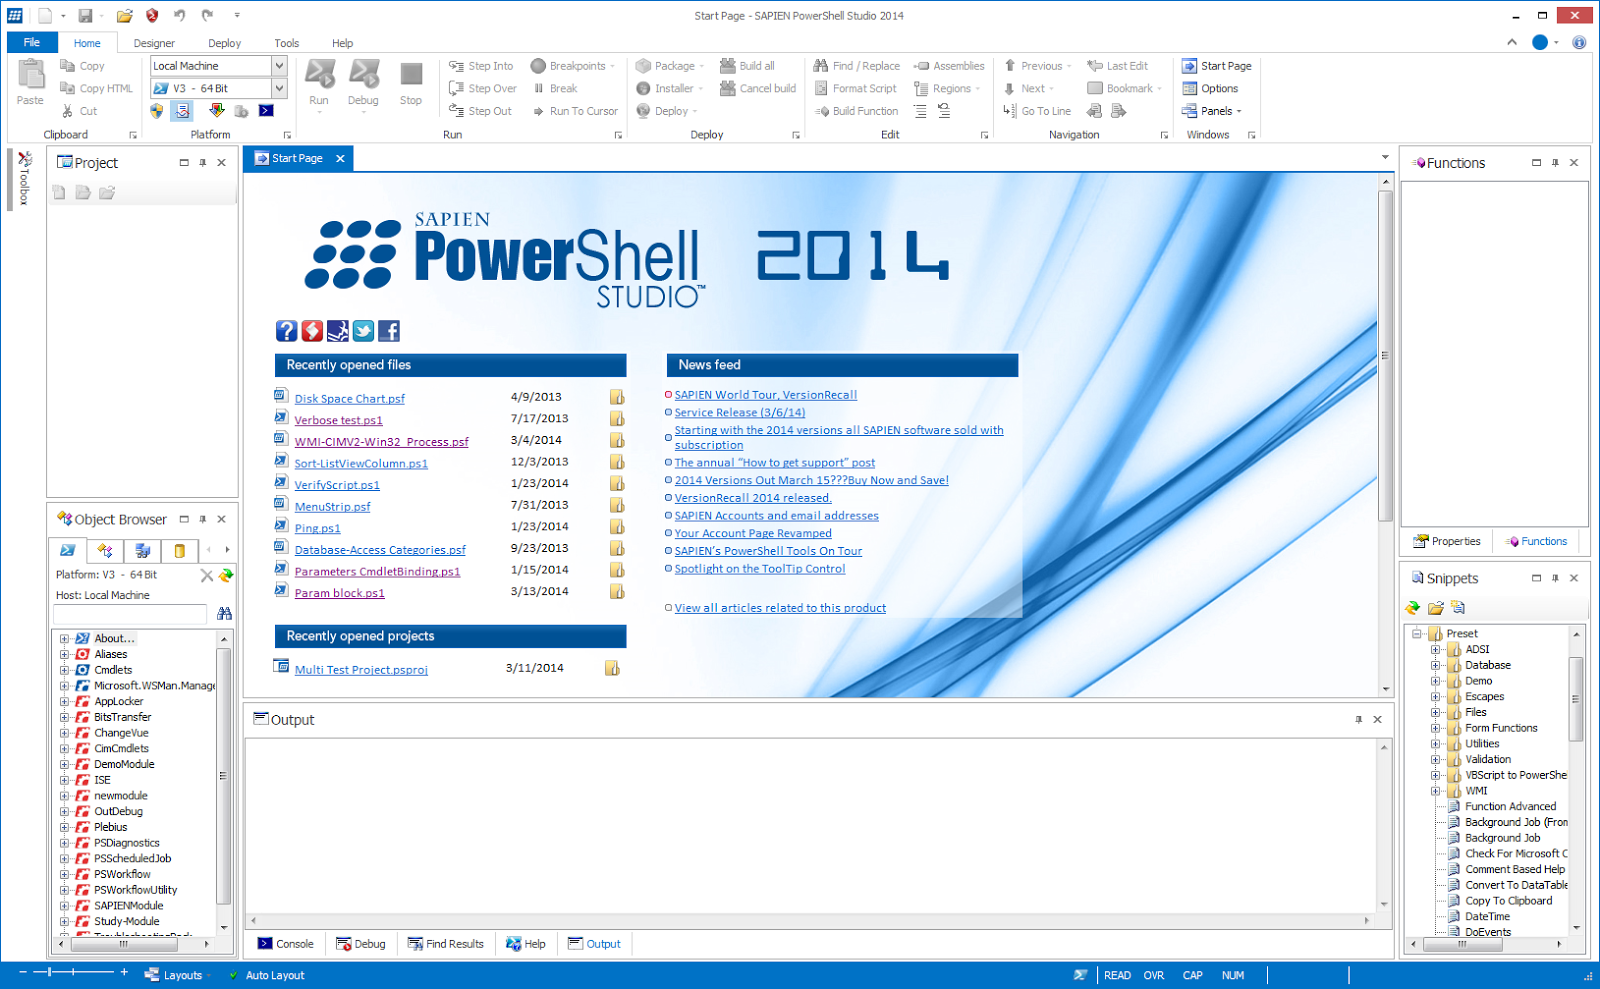1600x989 pixels.
Task: Expand the ADSI snippets folder
Action: point(1435,649)
